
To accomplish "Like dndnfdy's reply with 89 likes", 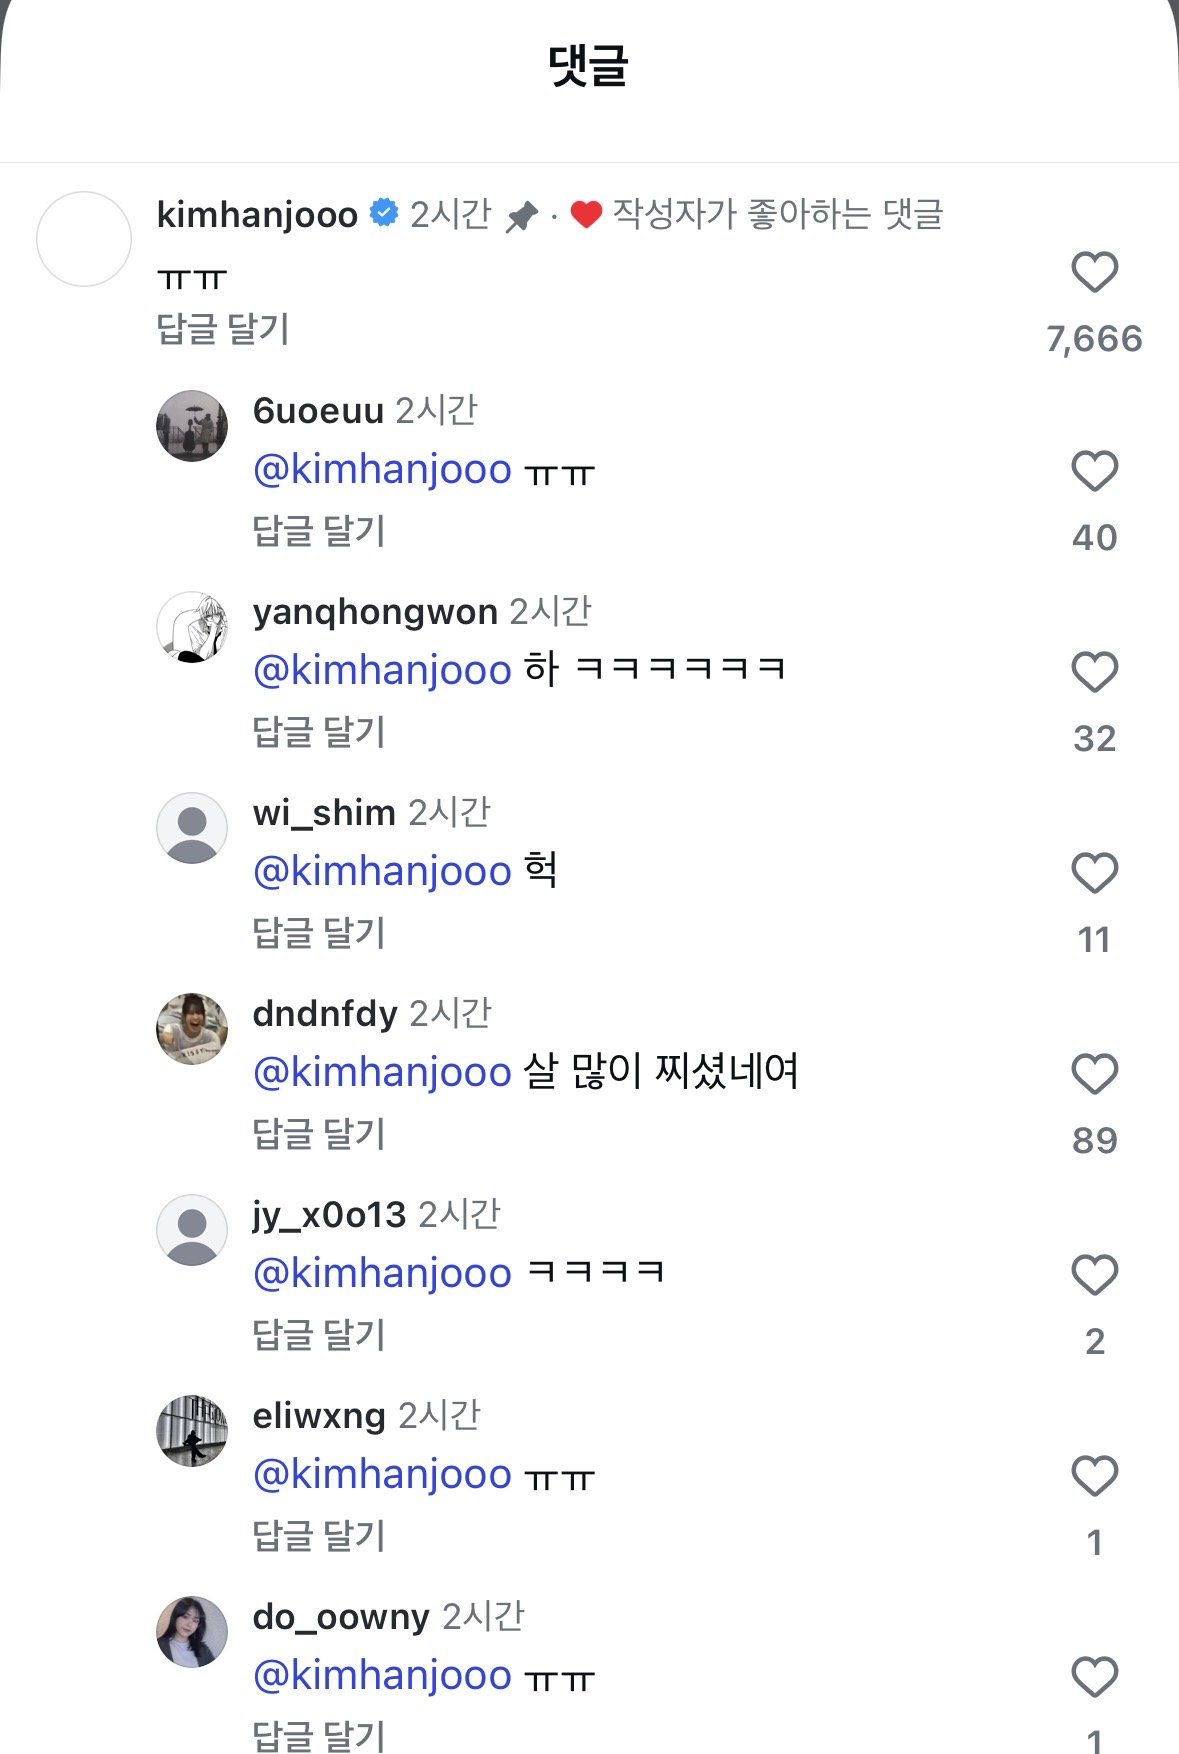I will coord(1094,1074).
